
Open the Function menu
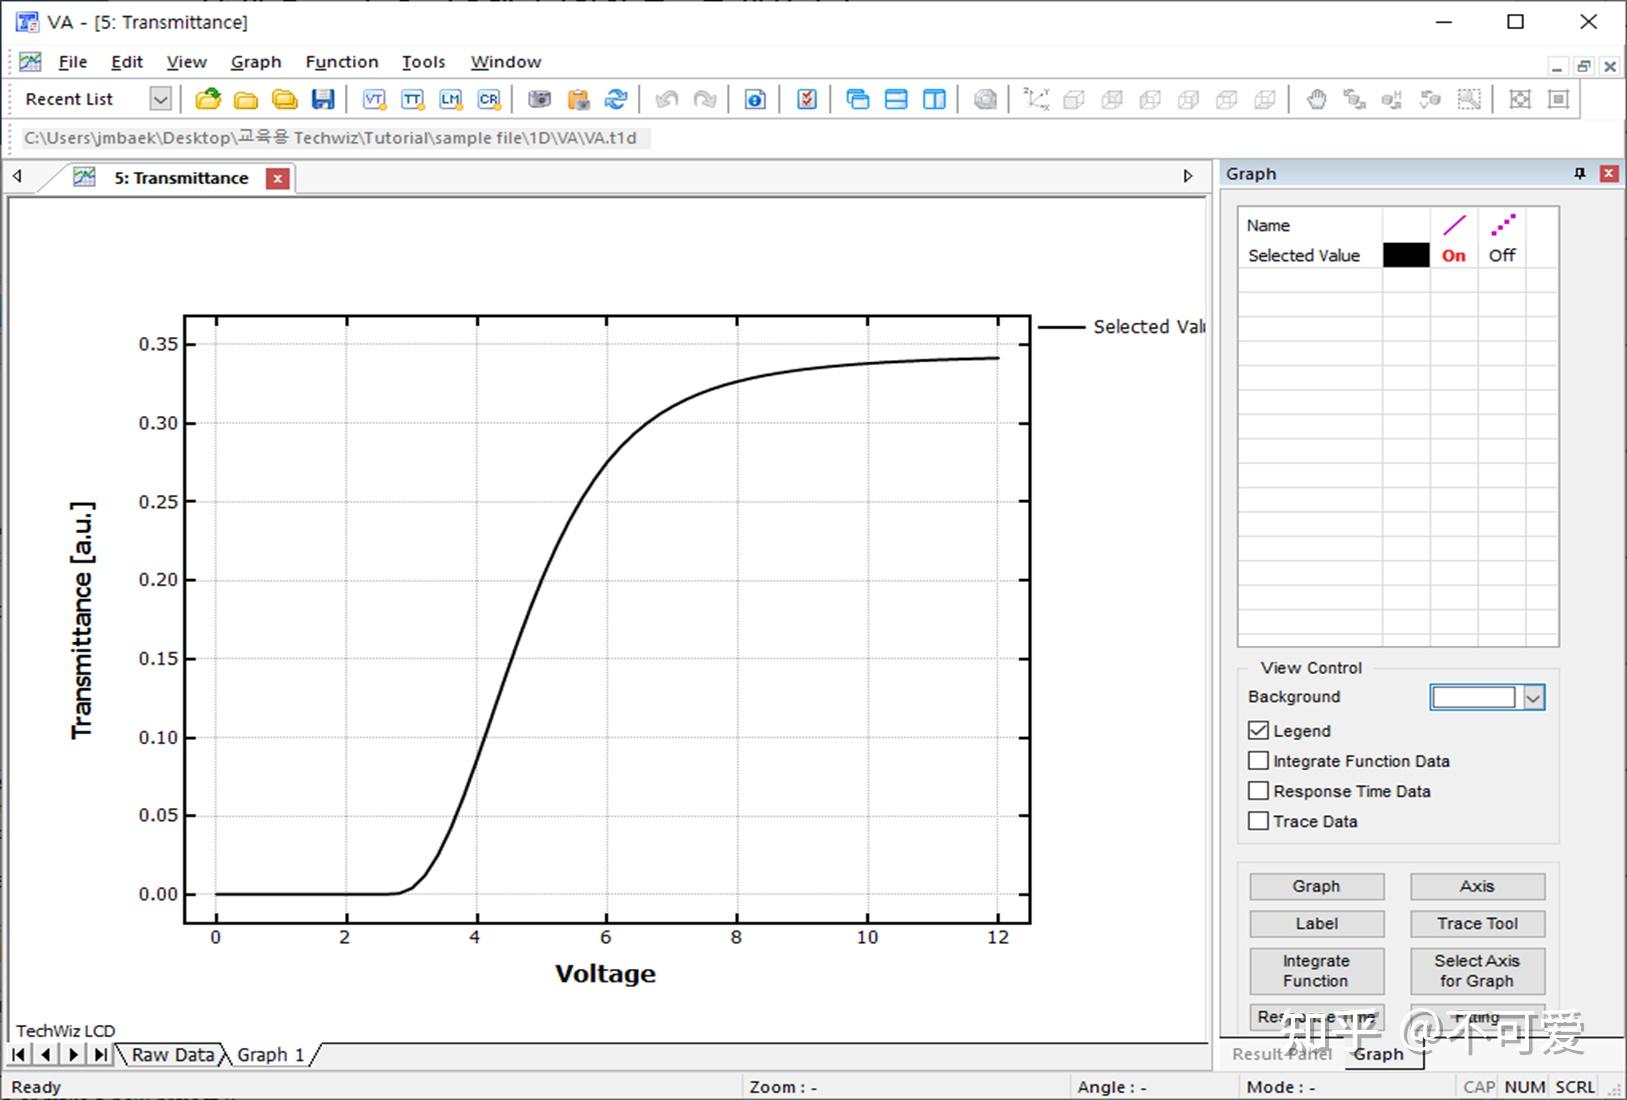(x=342, y=62)
